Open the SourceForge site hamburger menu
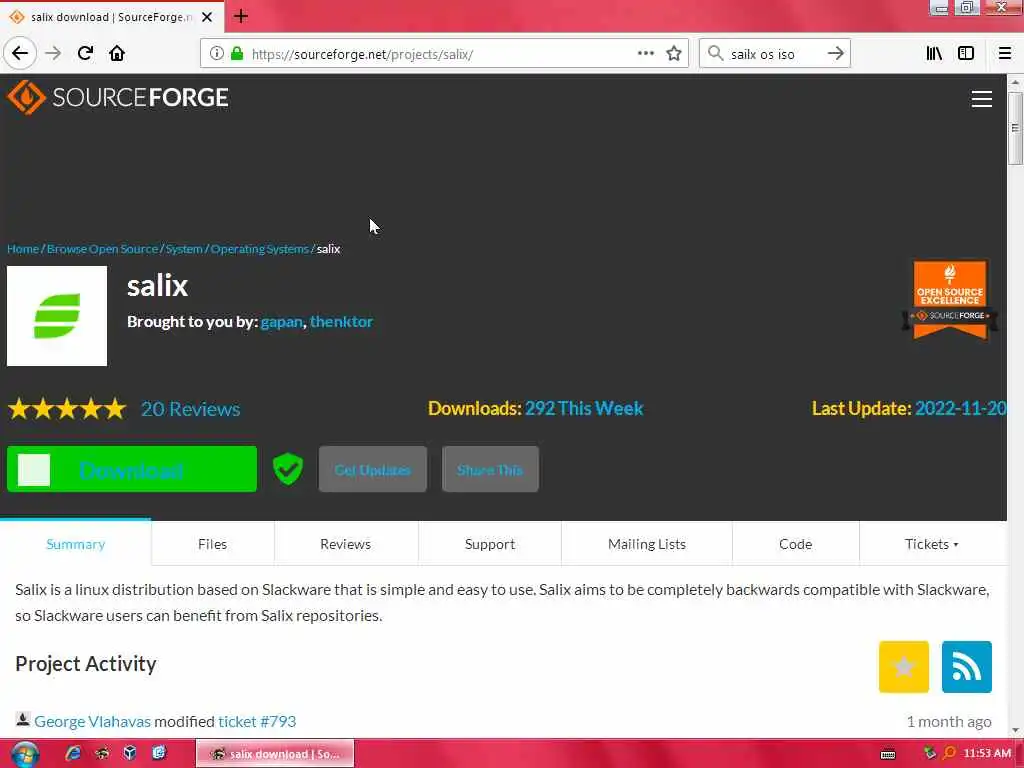Screen dimensions: 1024x768 pyautogui.click(x=982, y=99)
